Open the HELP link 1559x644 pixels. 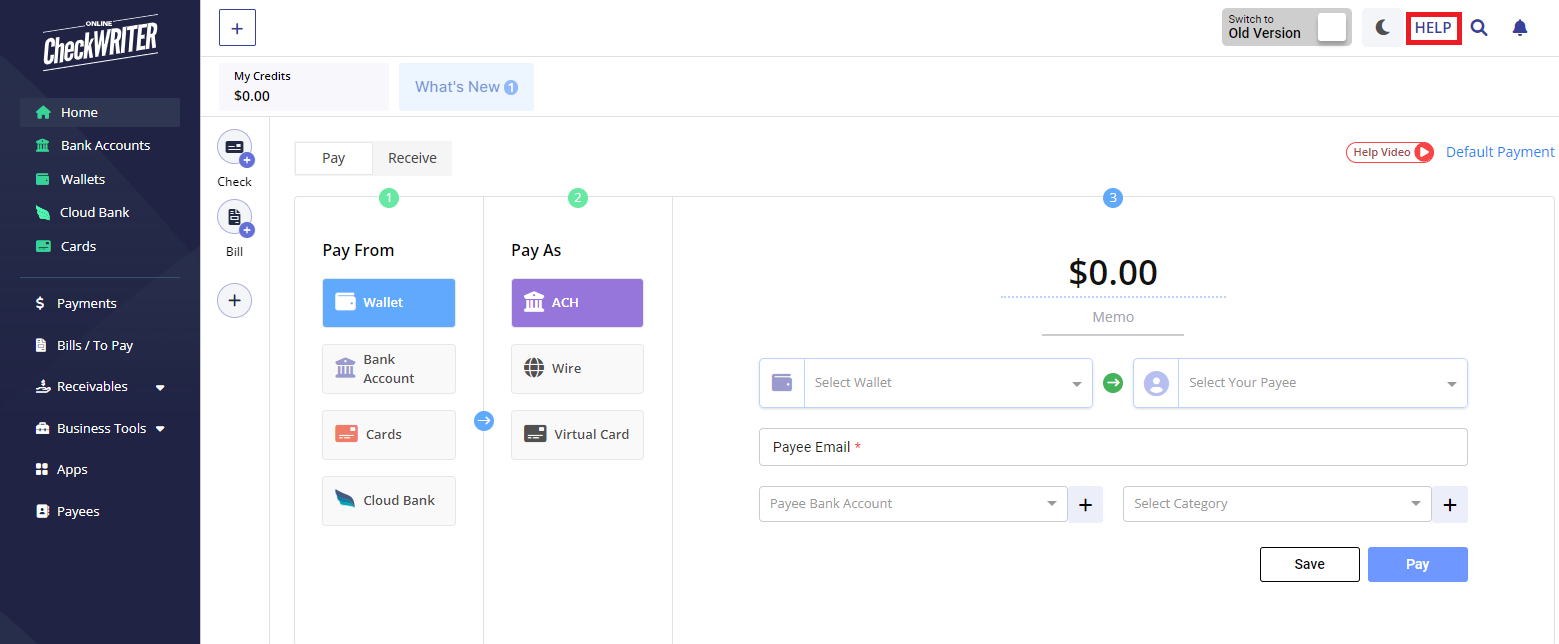coord(1433,28)
